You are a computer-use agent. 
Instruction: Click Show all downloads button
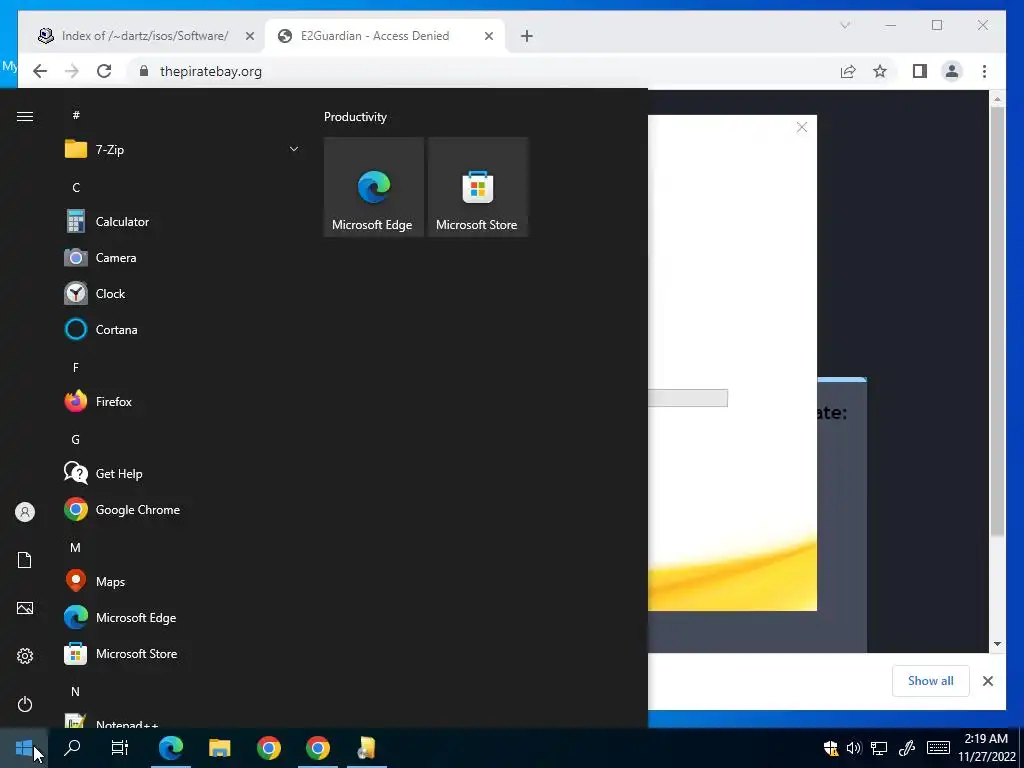click(931, 681)
